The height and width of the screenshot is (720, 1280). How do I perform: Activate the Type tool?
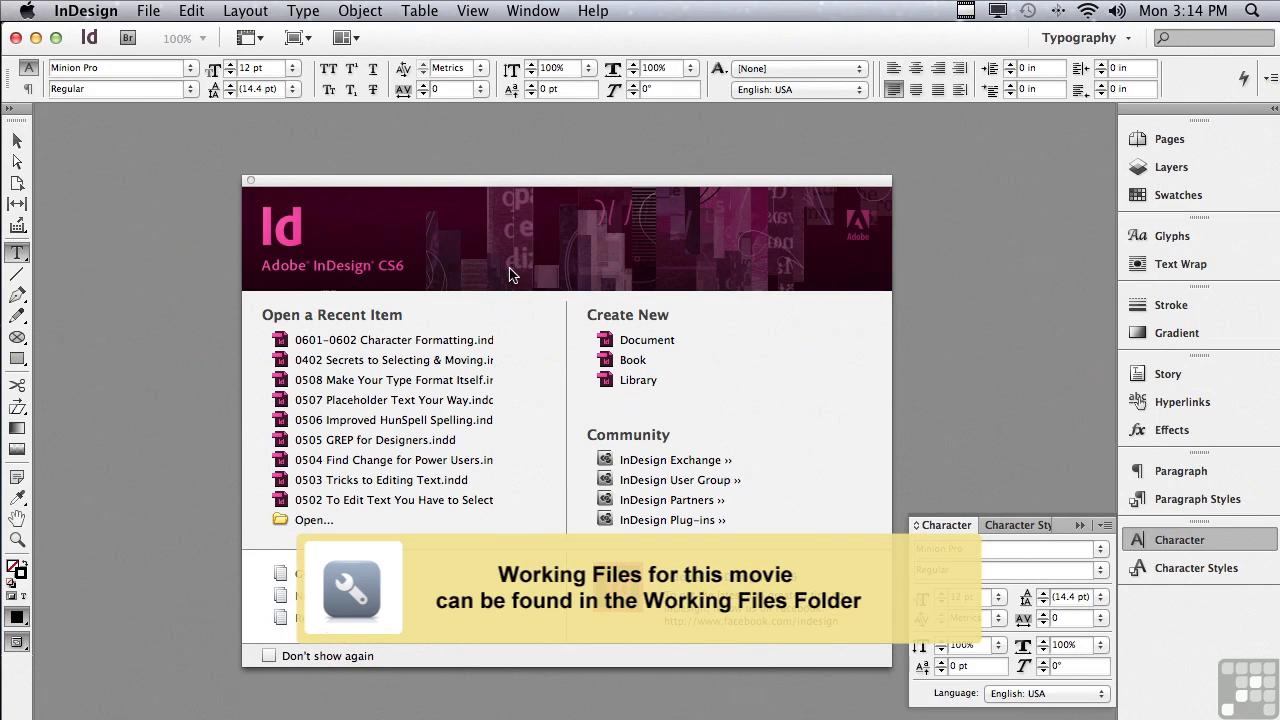(x=17, y=253)
